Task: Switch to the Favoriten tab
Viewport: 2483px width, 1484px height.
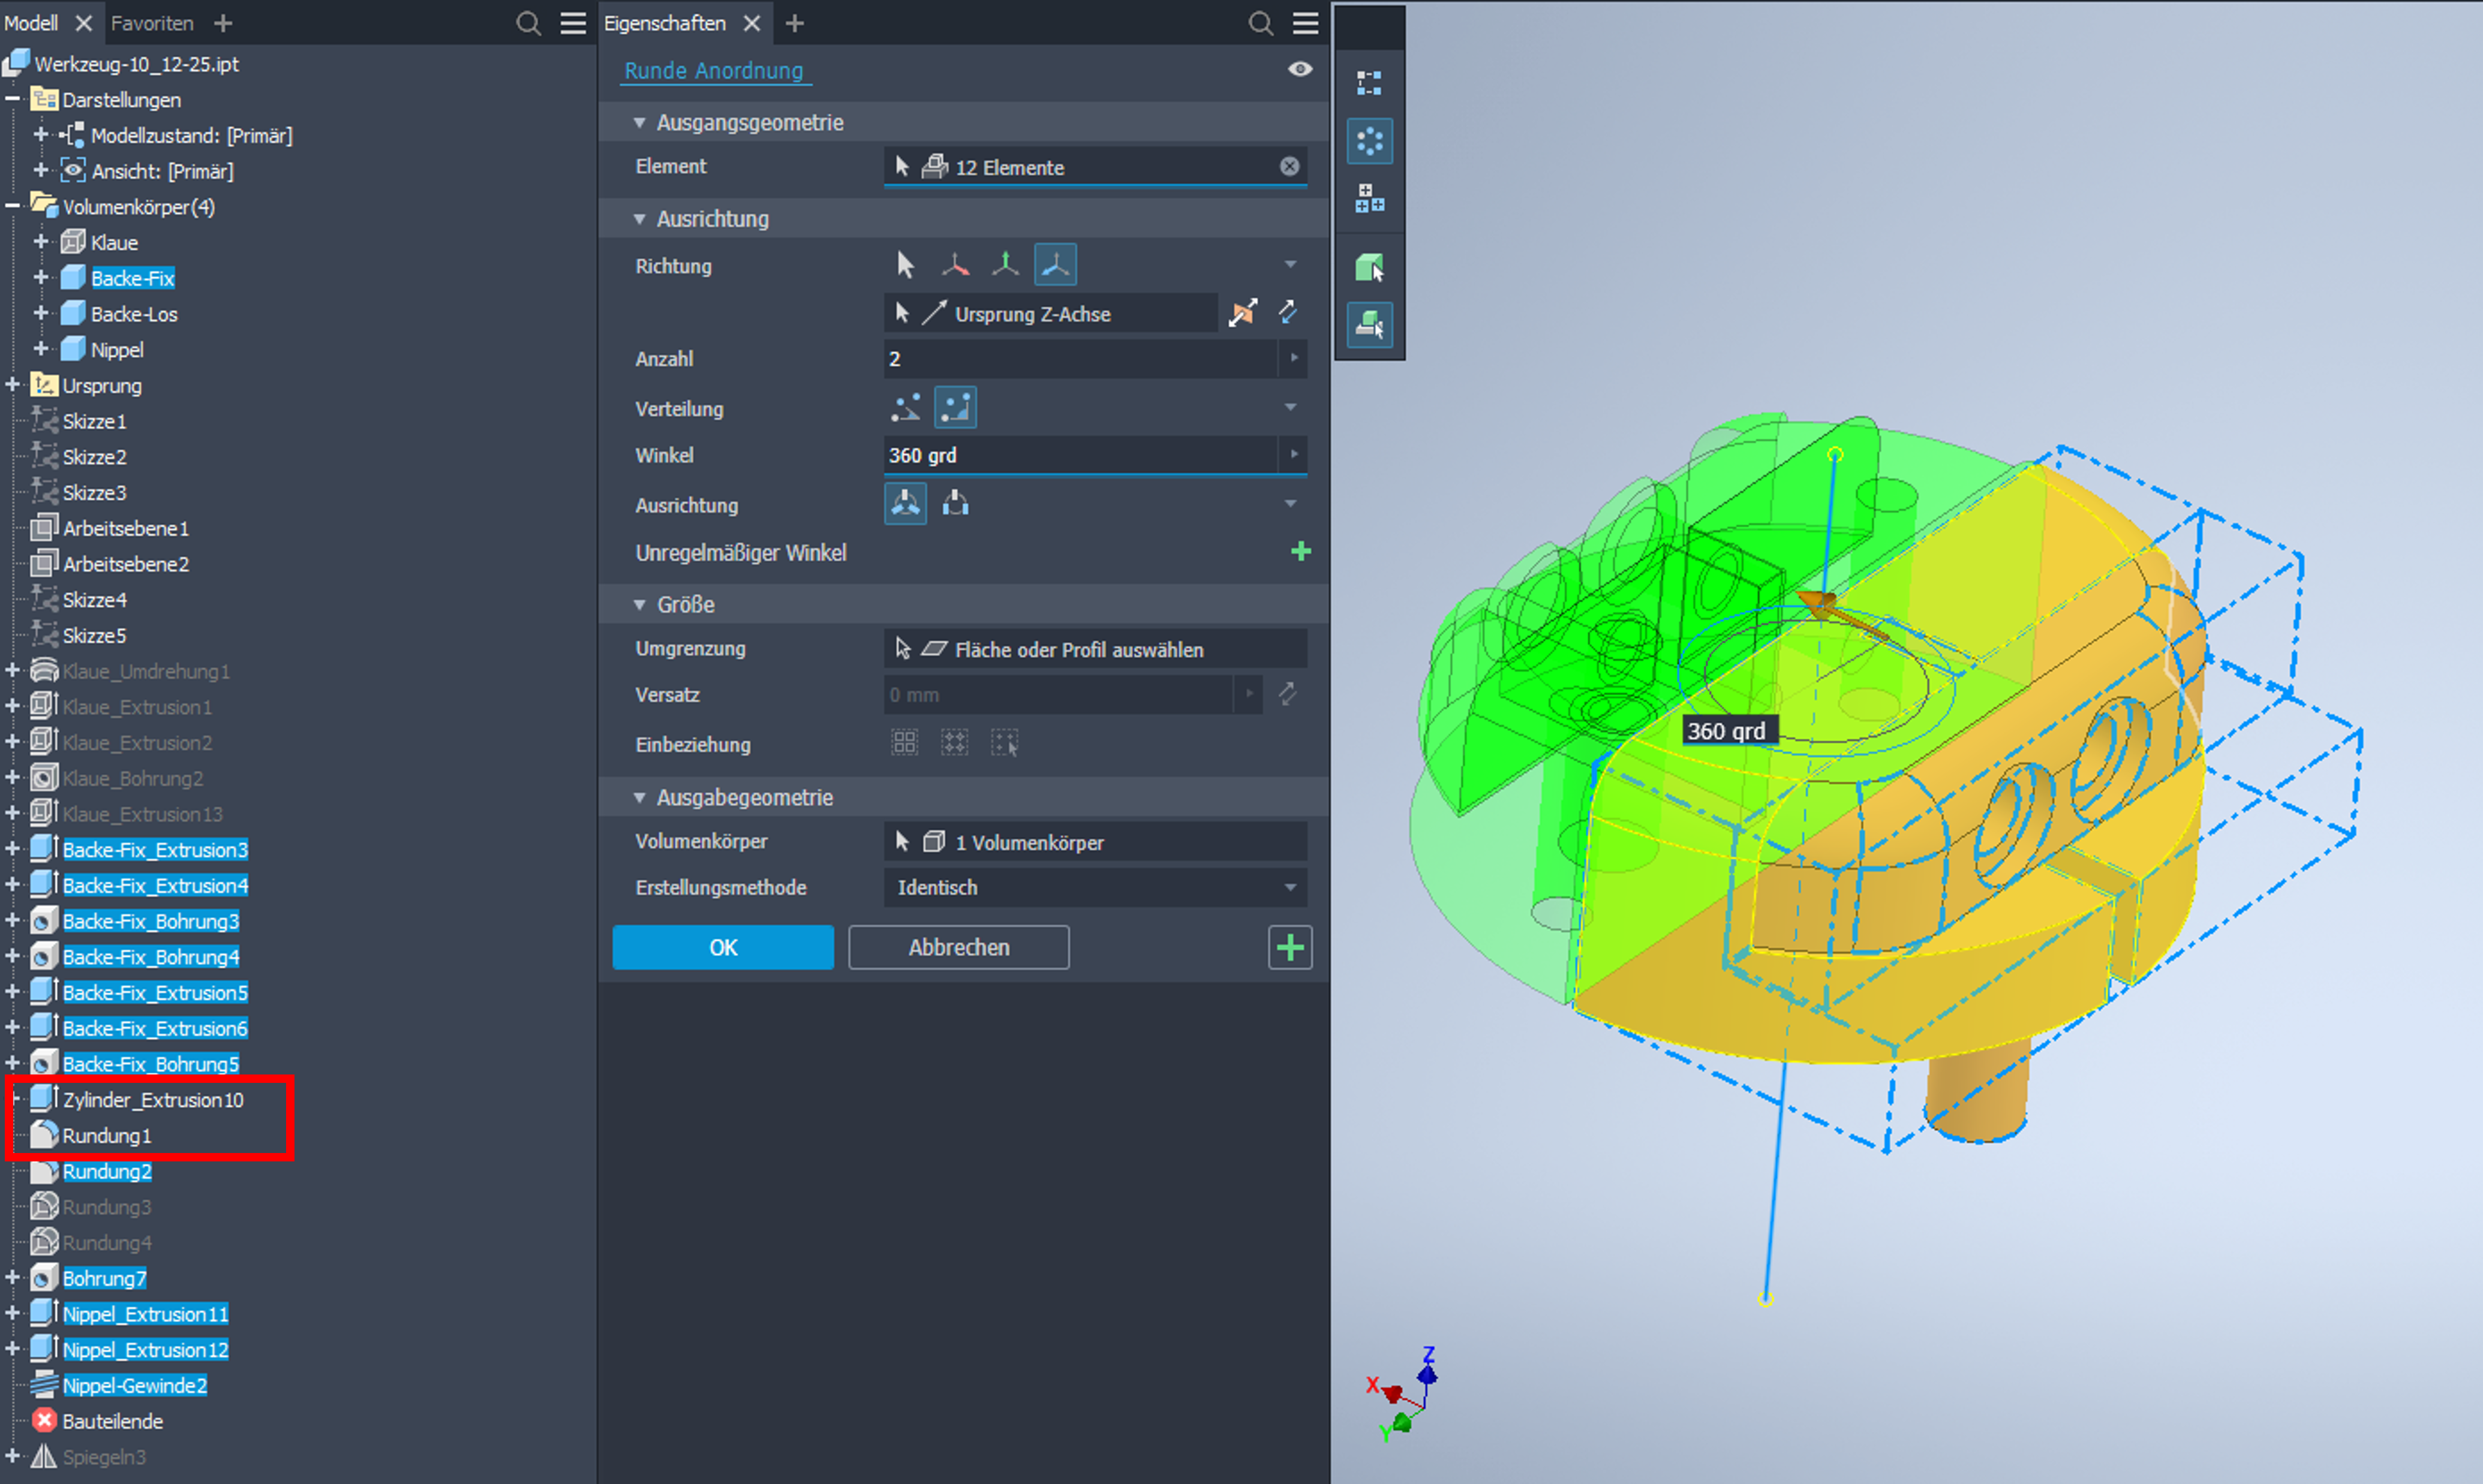Action: tap(152, 23)
